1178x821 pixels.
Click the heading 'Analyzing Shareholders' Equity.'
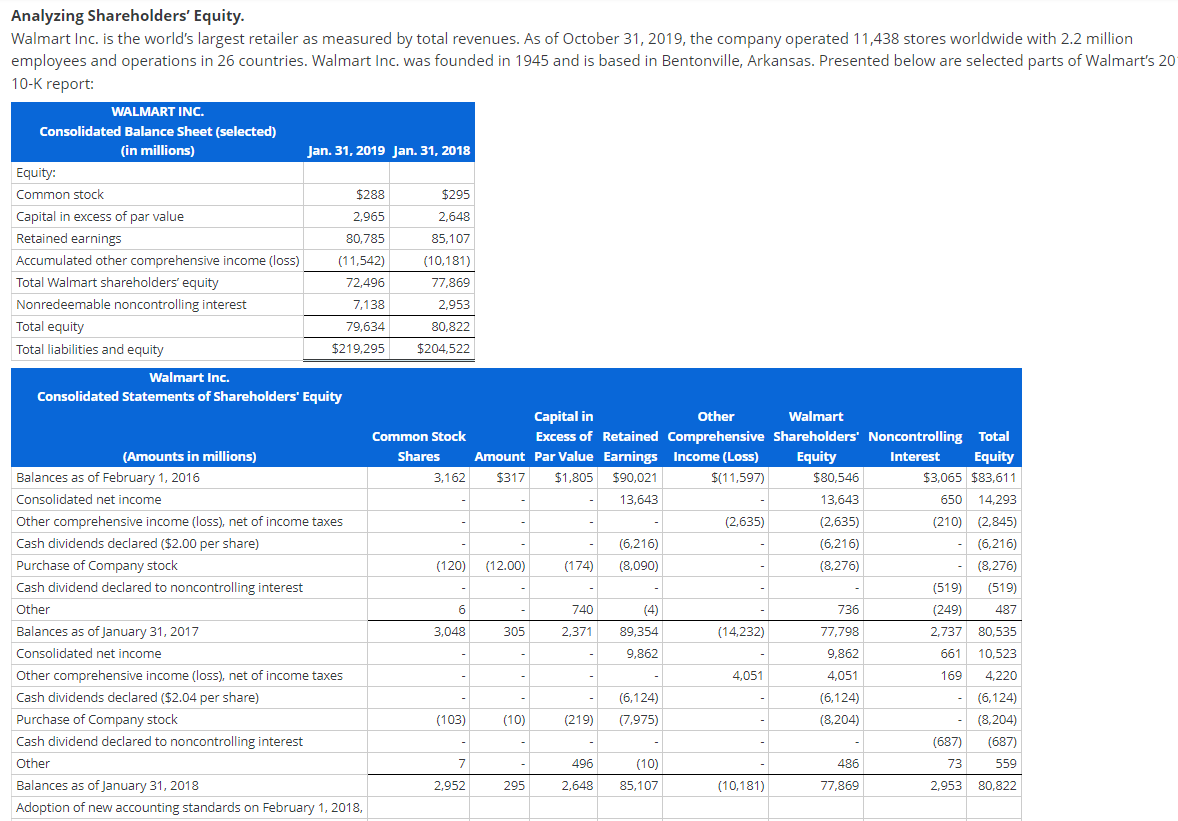[x=127, y=16]
